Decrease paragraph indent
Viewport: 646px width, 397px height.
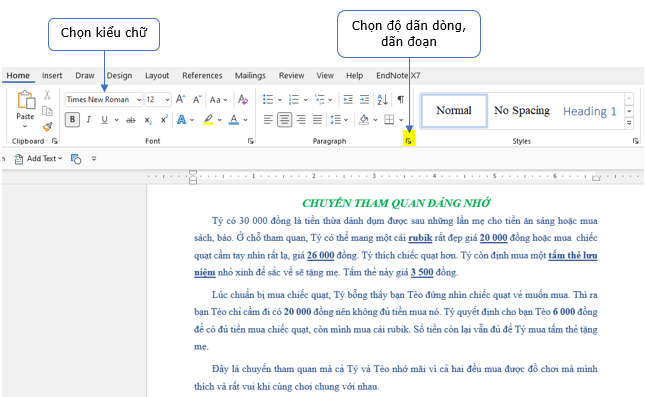[348, 99]
